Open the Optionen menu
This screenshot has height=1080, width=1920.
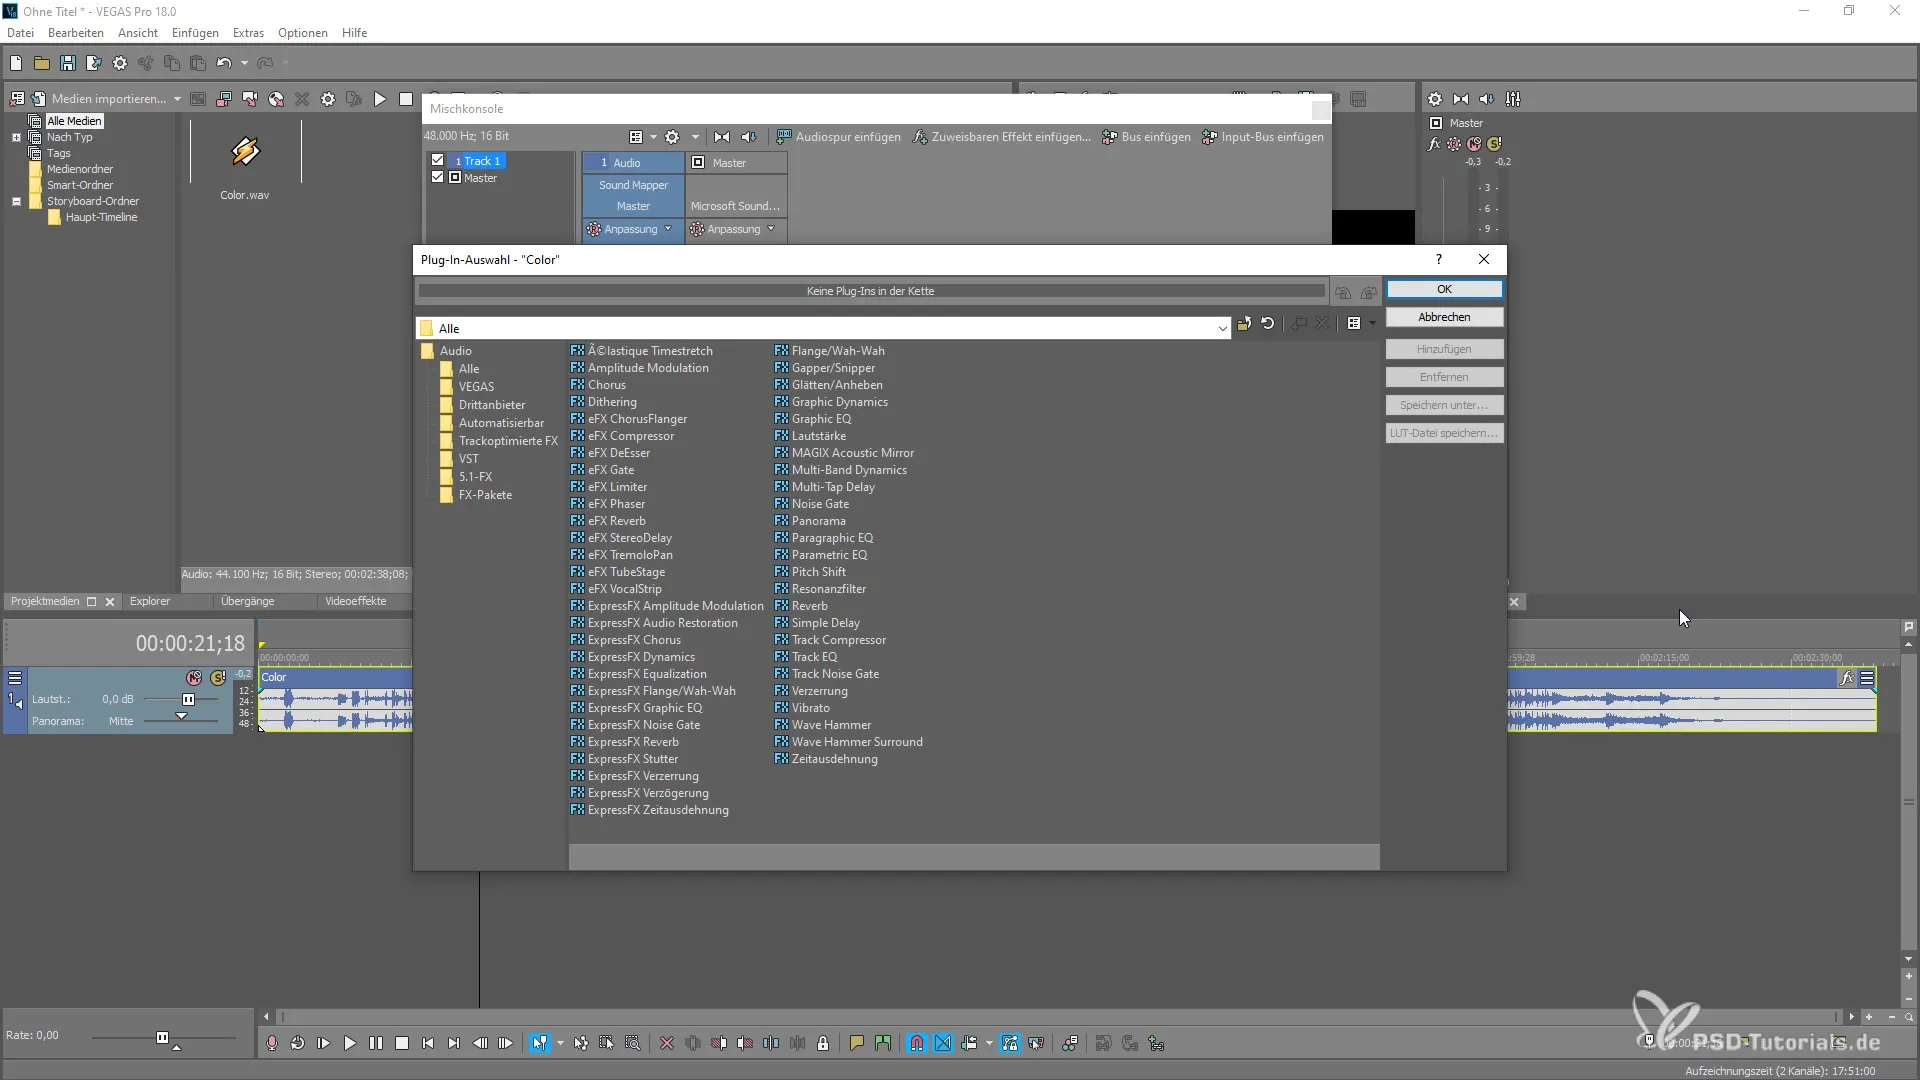pyautogui.click(x=303, y=33)
